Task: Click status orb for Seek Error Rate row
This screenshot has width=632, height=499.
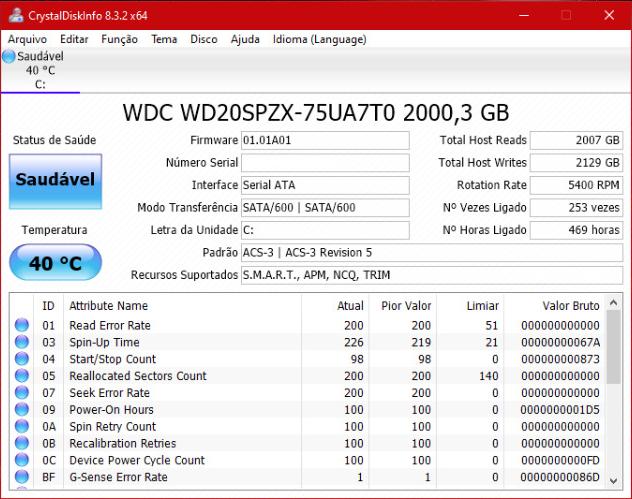Action: pos(22,392)
